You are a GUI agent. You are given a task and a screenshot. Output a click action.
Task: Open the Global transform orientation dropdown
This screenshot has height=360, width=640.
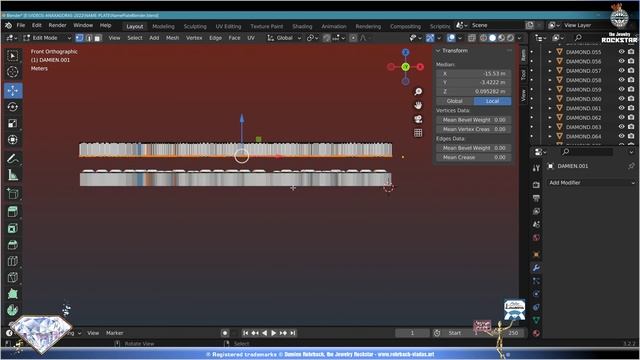click(x=284, y=38)
